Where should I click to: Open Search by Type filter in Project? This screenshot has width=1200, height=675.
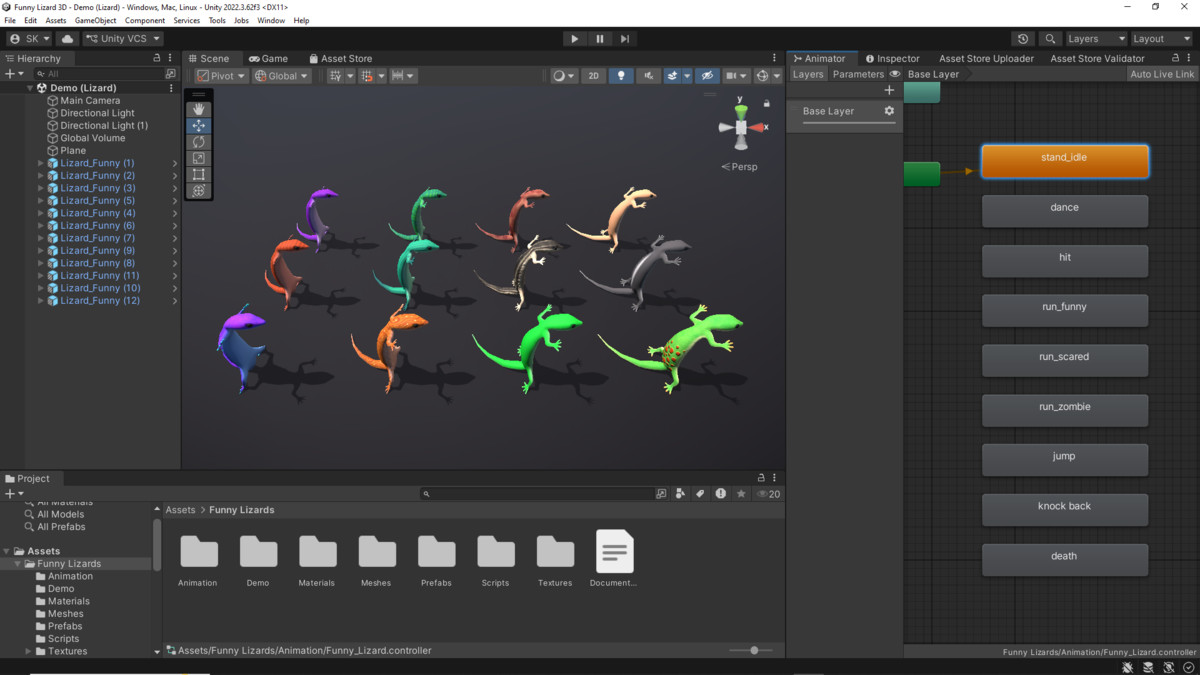point(680,493)
